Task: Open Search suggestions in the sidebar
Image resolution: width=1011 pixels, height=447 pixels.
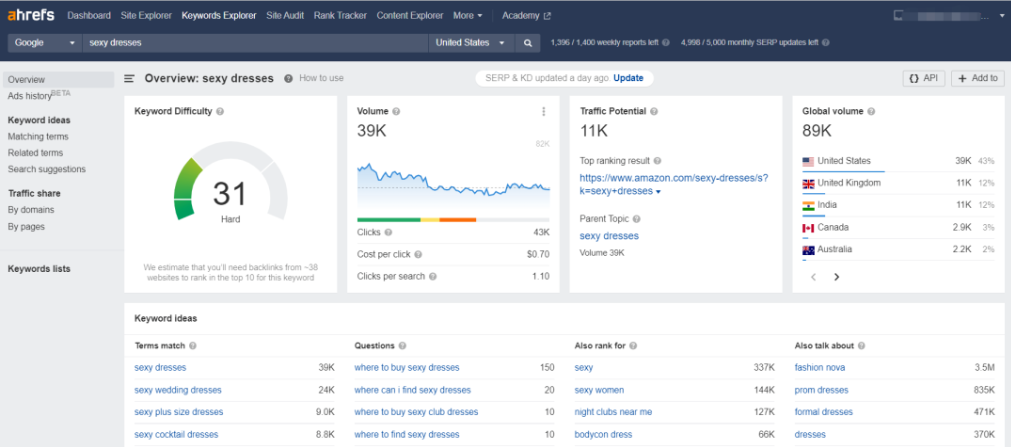Action: coord(46,169)
